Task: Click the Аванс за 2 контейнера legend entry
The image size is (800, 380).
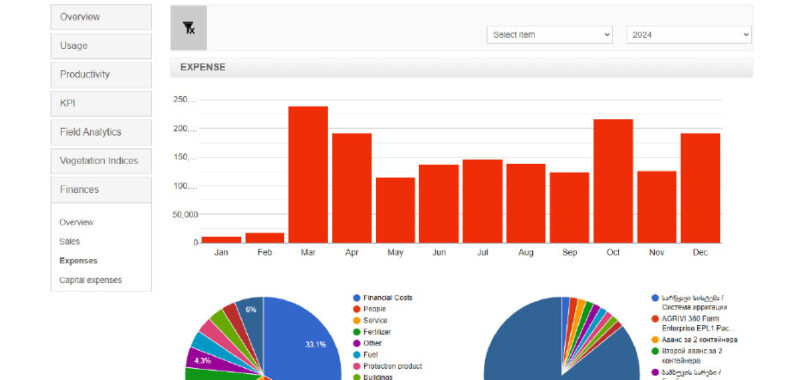Action: pos(694,340)
